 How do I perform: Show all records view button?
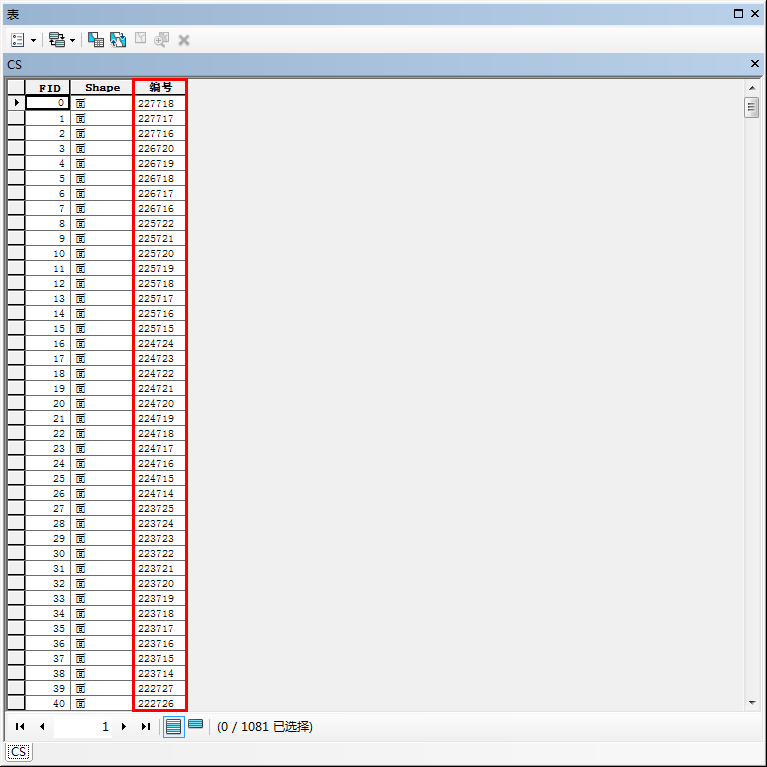coord(174,727)
